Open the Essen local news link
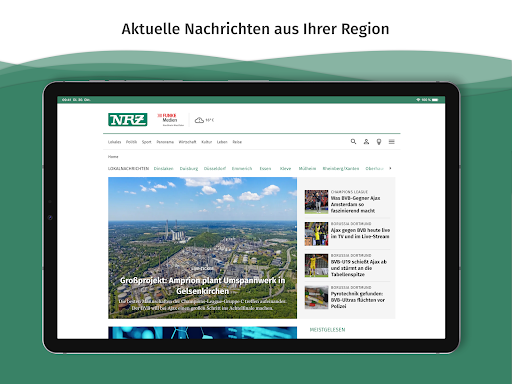This screenshot has width=512, height=384. coord(265,169)
